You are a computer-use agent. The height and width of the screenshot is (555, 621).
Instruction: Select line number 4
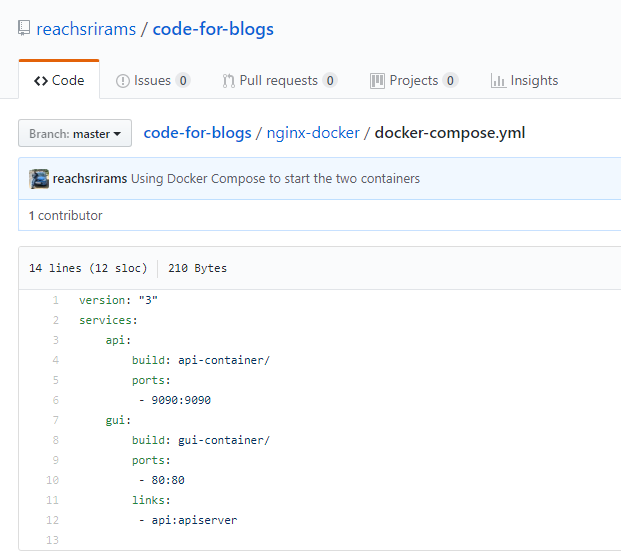[x=56, y=360]
